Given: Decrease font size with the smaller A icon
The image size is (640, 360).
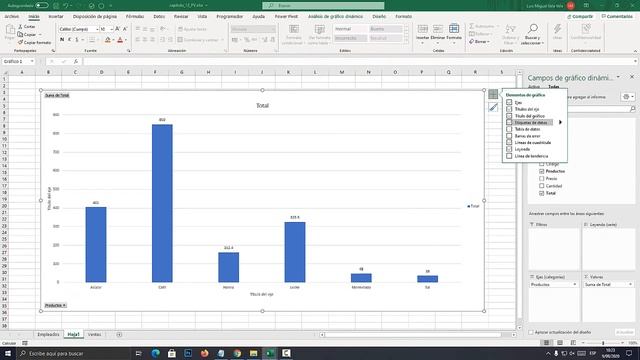Looking at the screenshot, I should (125, 29).
